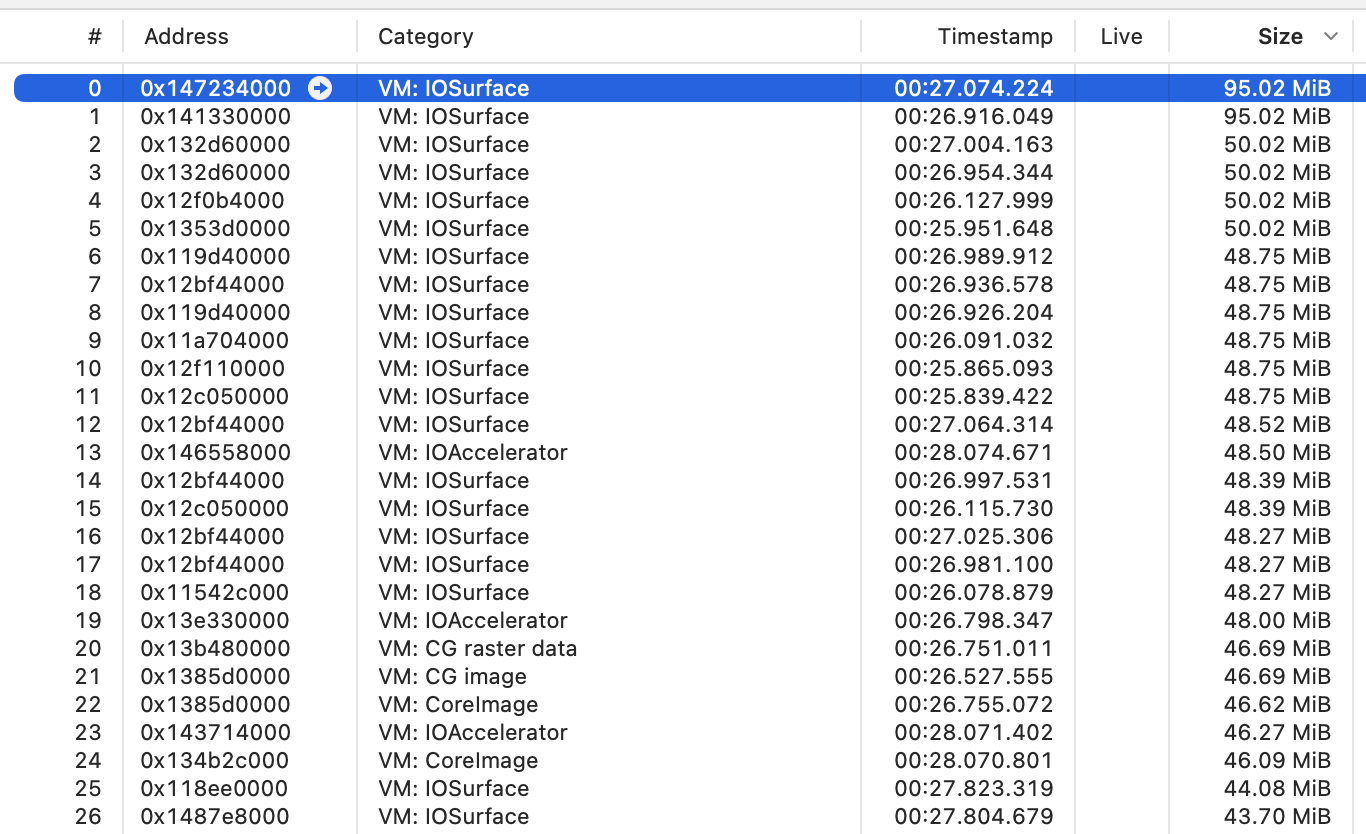Screen dimensions: 1366x834
Task: Sort by the Timestamp column header
Action: coord(994,37)
